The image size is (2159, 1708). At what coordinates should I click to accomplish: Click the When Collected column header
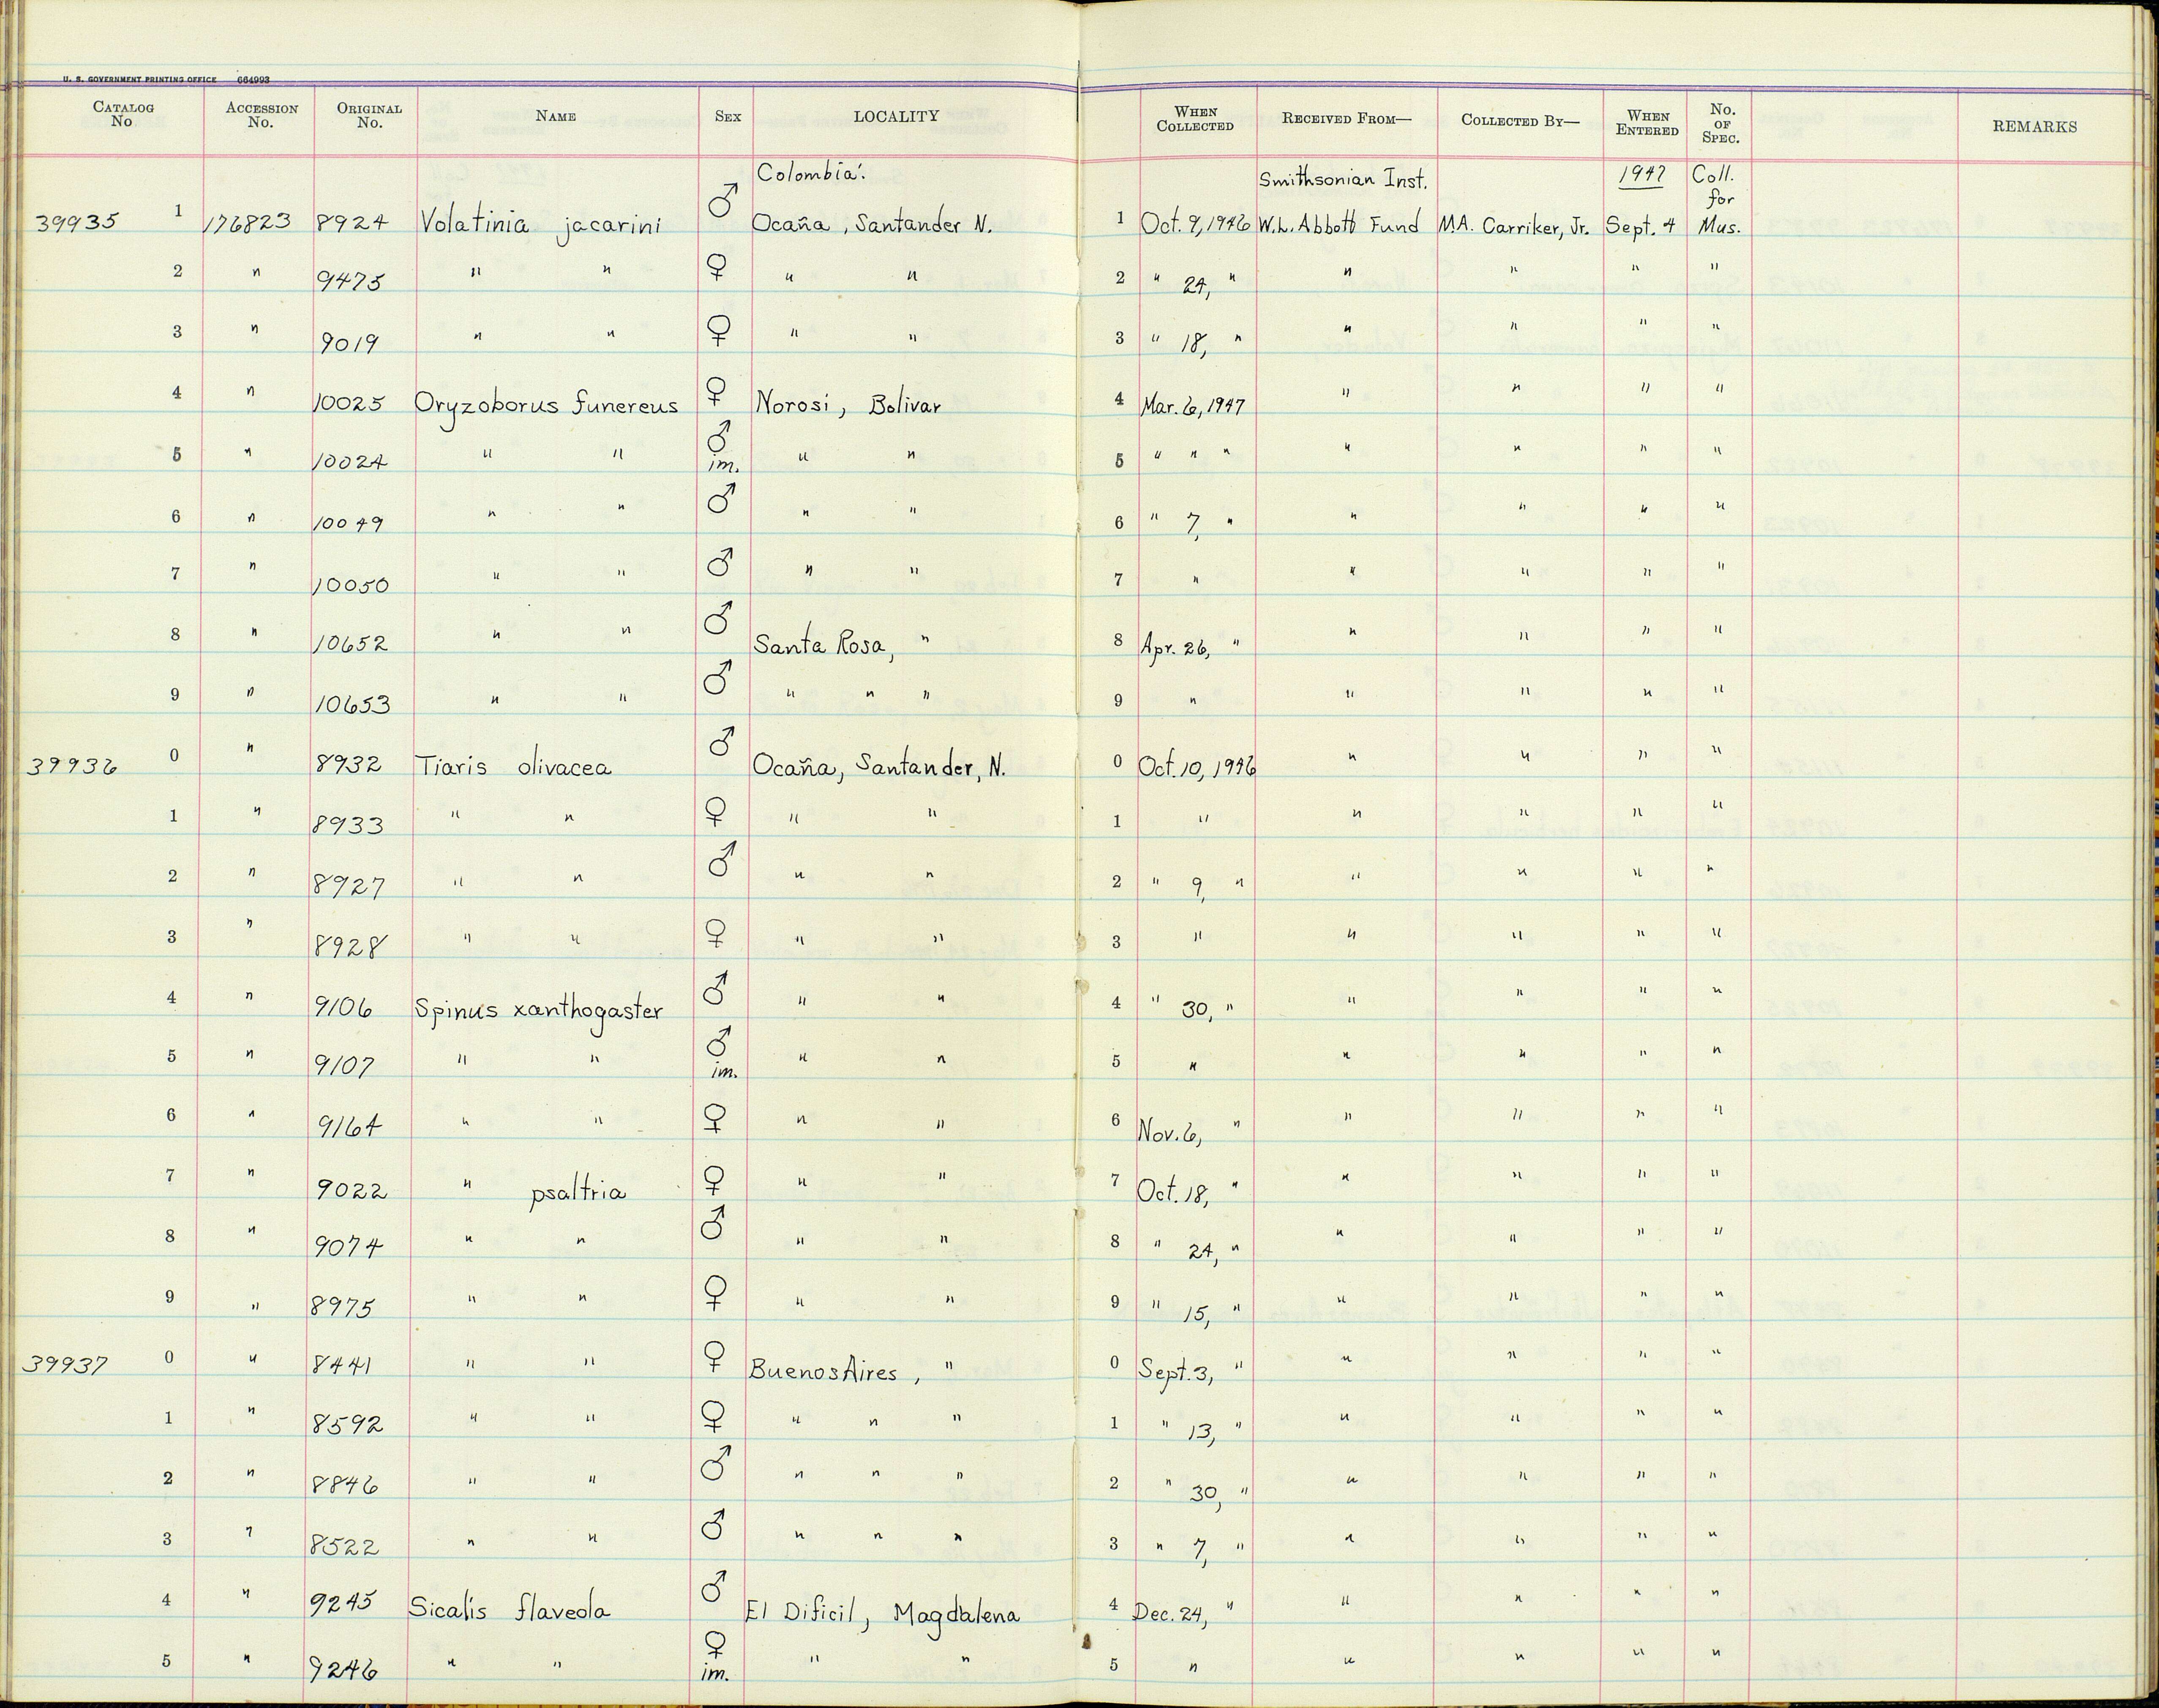(x=1194, y=119)
